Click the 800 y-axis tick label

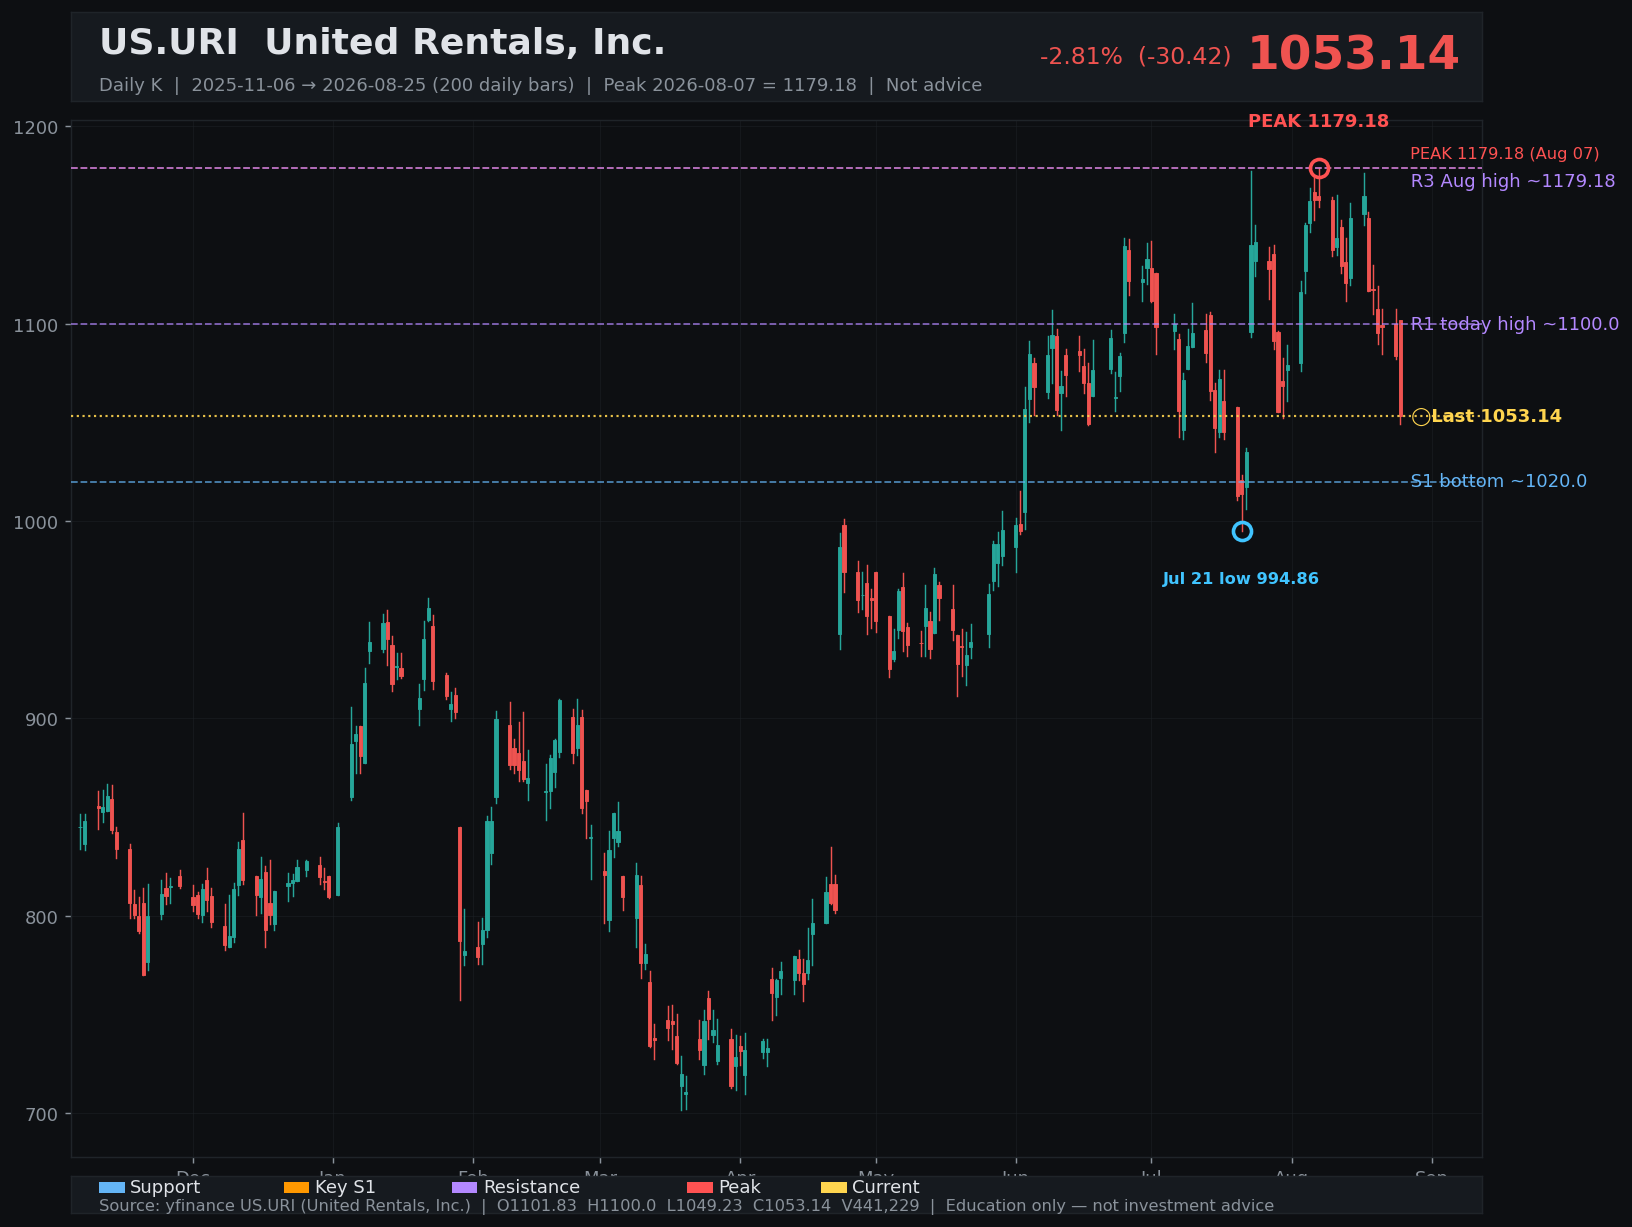(x=42, y=917)
